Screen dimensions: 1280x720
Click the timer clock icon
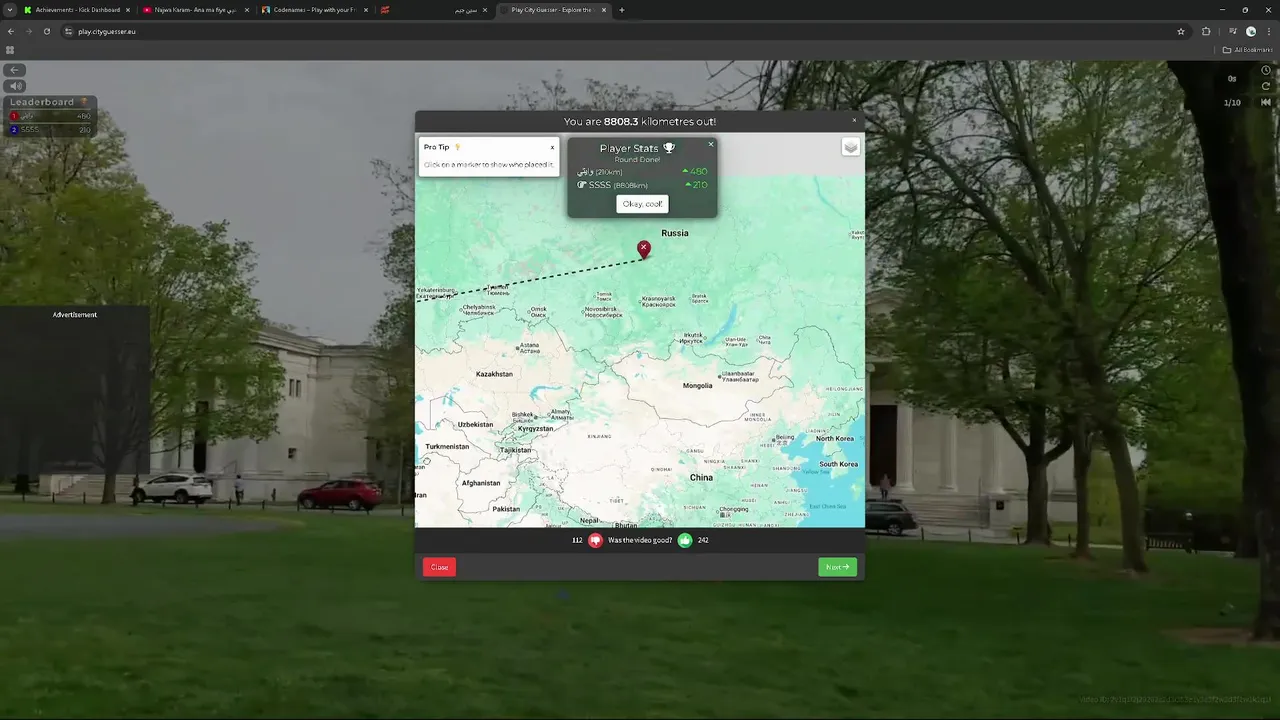1266,70
